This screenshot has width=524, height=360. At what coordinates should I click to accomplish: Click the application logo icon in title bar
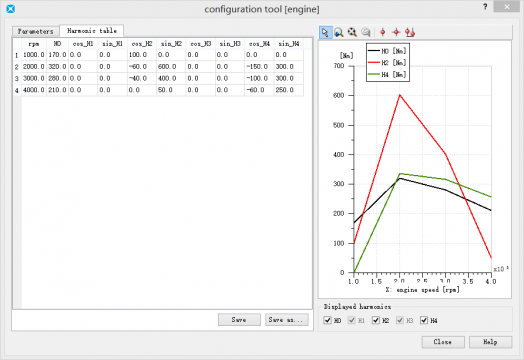tap(11, 9)
